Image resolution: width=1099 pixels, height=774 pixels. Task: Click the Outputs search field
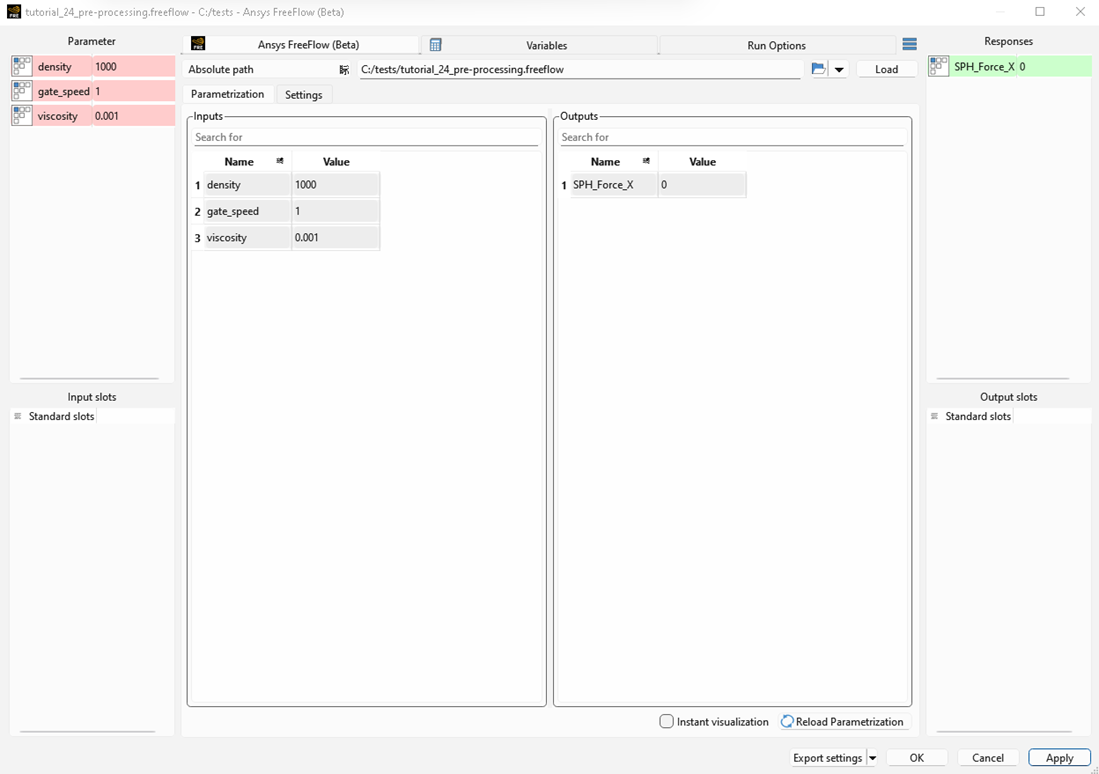tap(732, 137)
